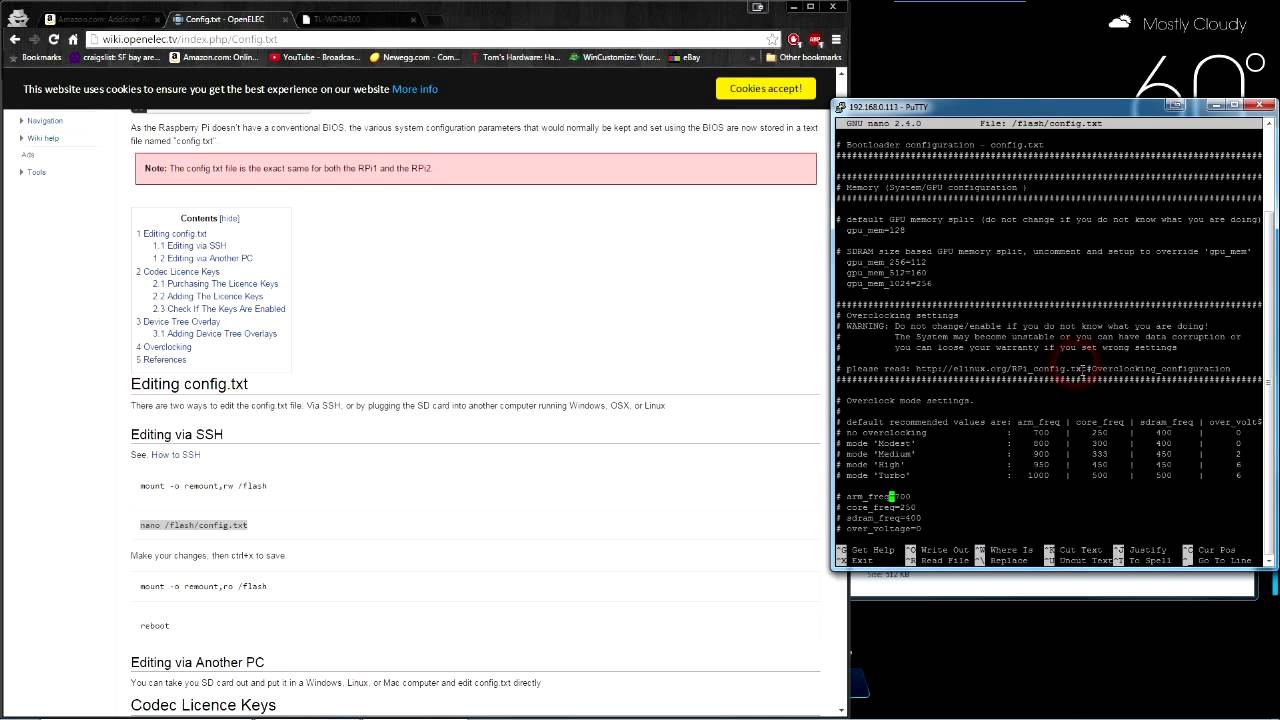Bookmark this page with the star icon
This screenshot has width=1280, height=720.
pos(772,39)
